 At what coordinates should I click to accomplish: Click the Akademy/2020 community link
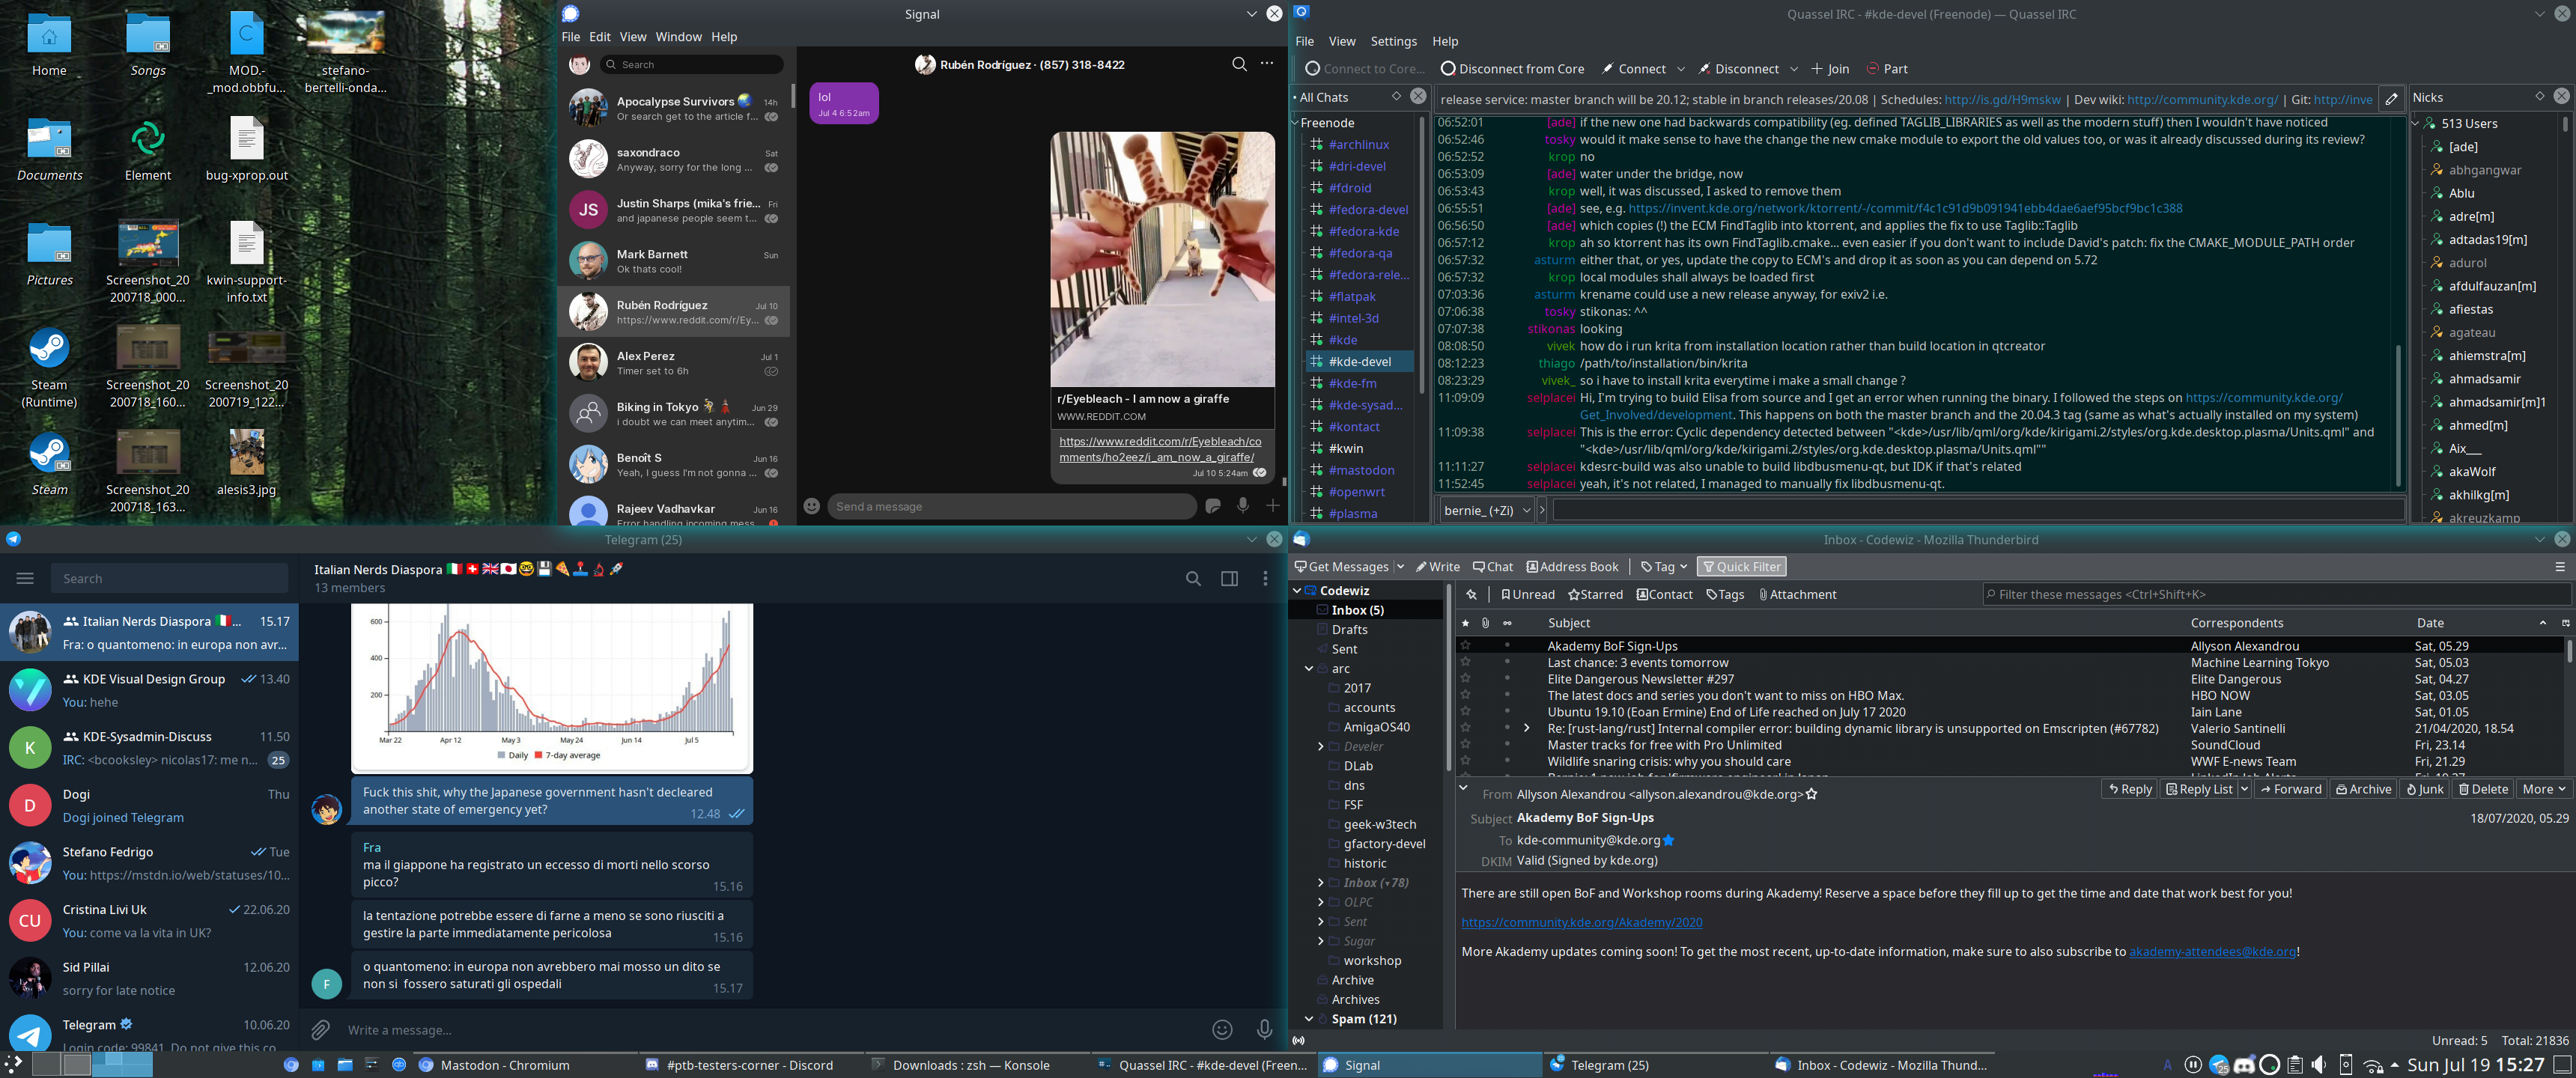click(1581, 922)
